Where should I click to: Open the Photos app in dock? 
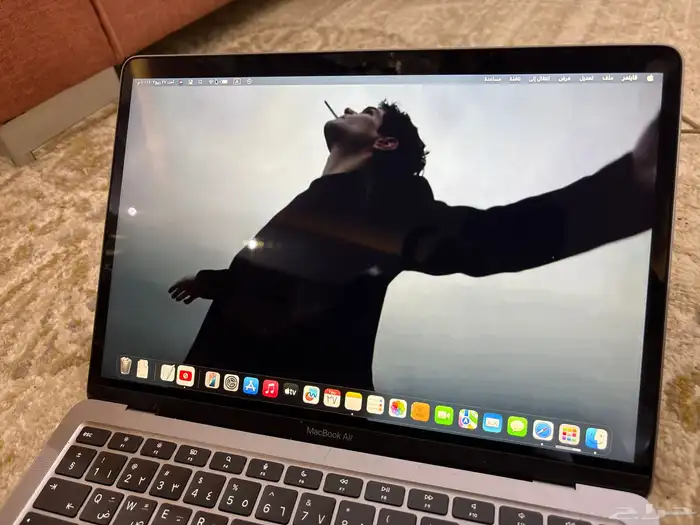tap(398, 408)
